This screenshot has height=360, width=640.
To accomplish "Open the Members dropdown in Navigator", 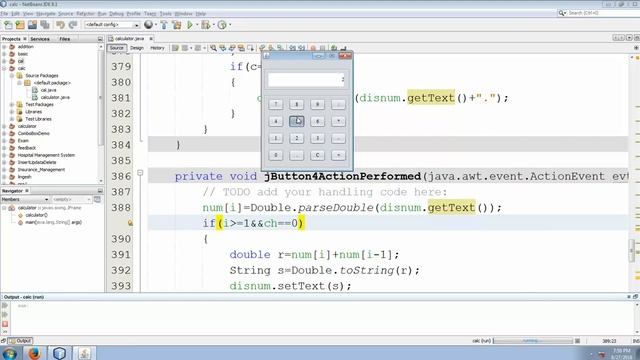I will coord(25,199).
